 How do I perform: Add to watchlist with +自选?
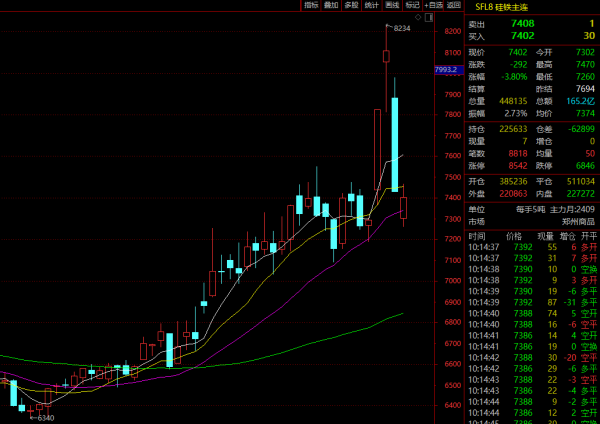pos(433,5)
